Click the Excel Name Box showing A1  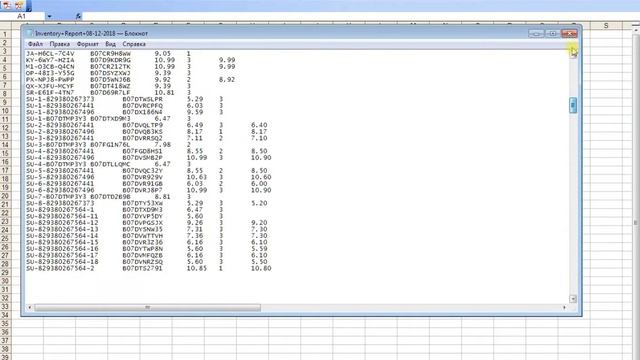point(22,16)
